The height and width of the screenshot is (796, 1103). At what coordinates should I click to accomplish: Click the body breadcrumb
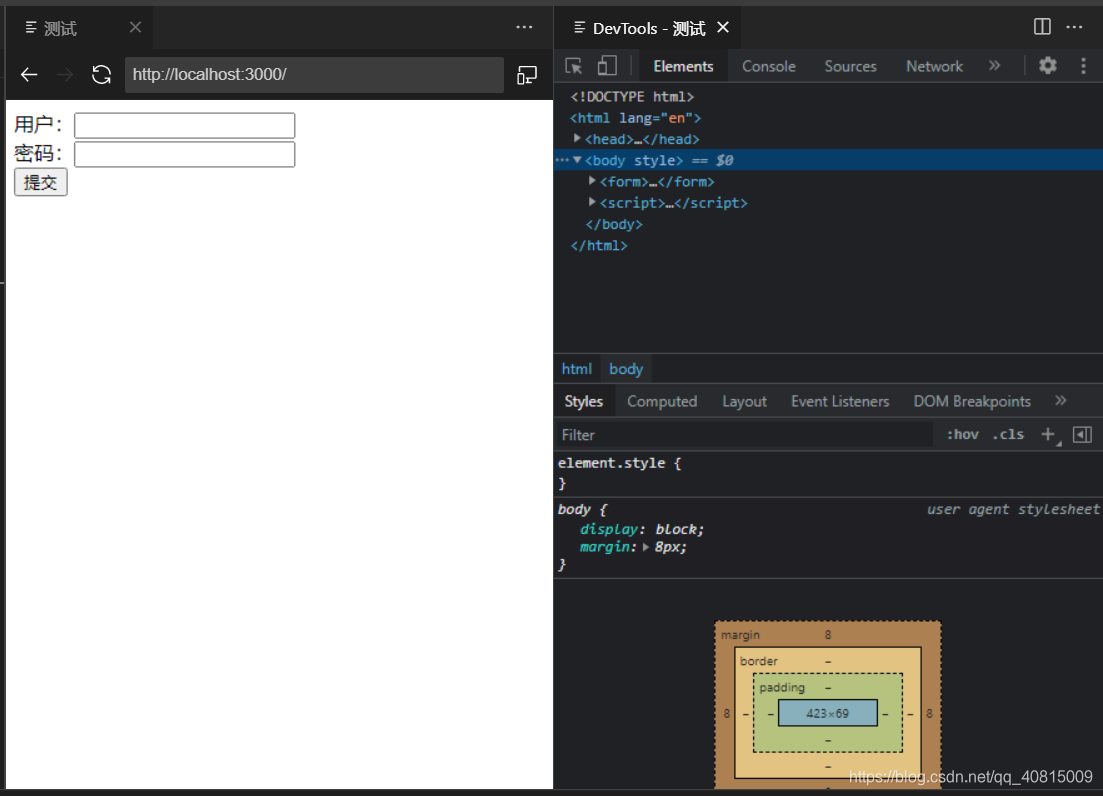click(x=626, y=369)
